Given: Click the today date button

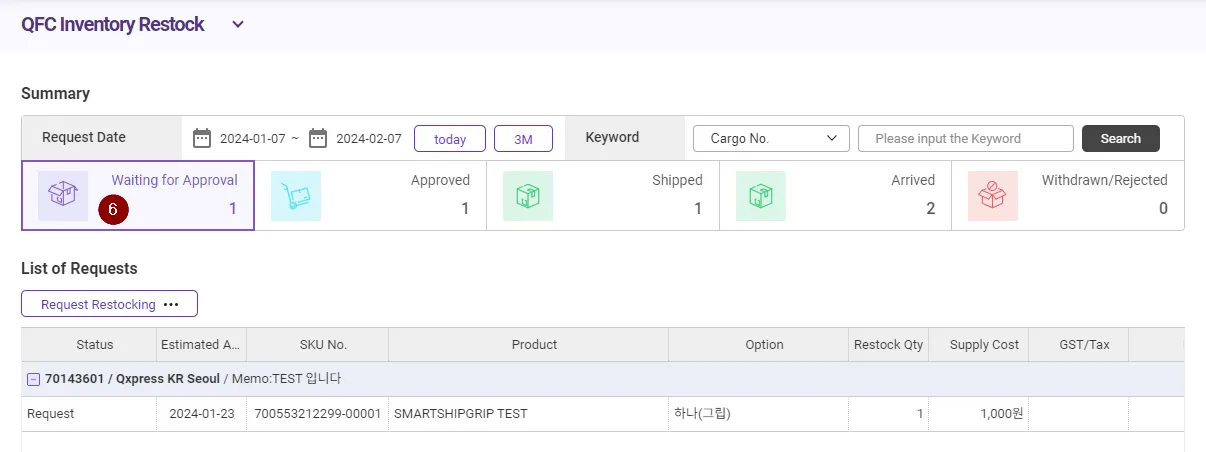Looking at the screenshot, I should pos(450,139).
